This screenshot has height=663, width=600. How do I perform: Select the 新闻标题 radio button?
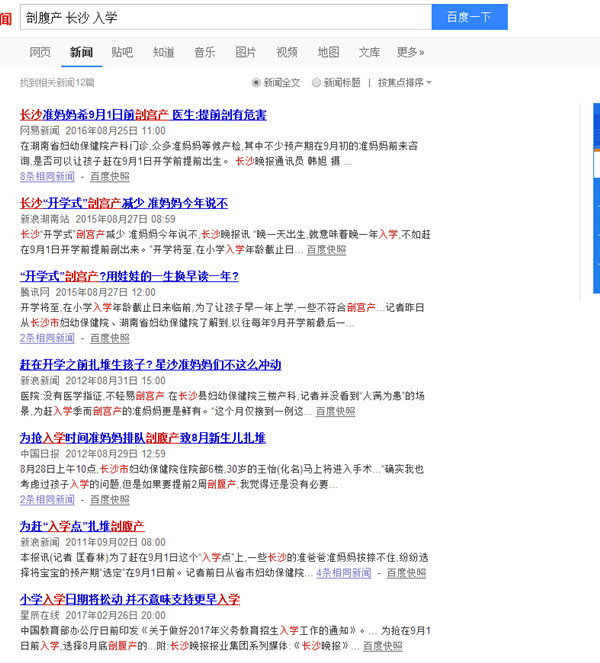316,82
